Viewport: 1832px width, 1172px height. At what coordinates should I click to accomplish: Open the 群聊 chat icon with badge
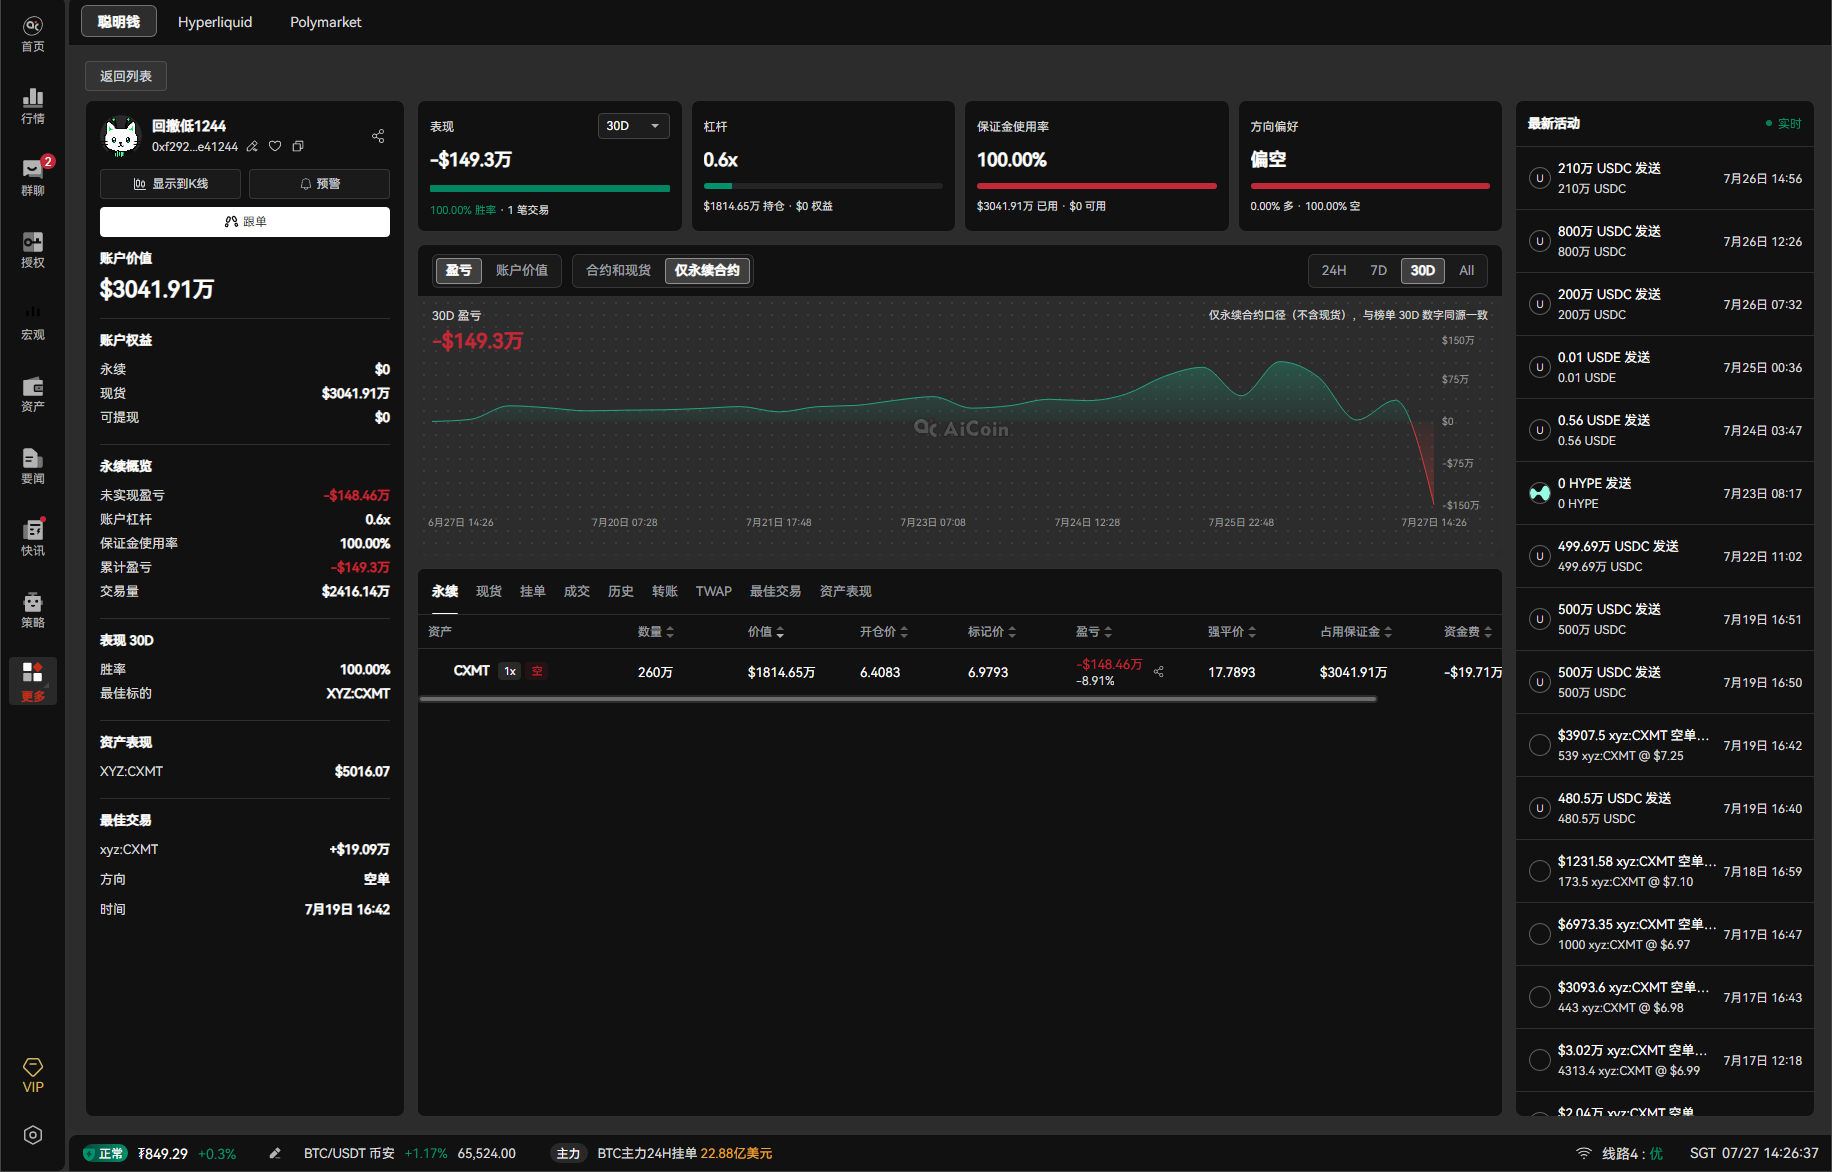tap(33, 177)
